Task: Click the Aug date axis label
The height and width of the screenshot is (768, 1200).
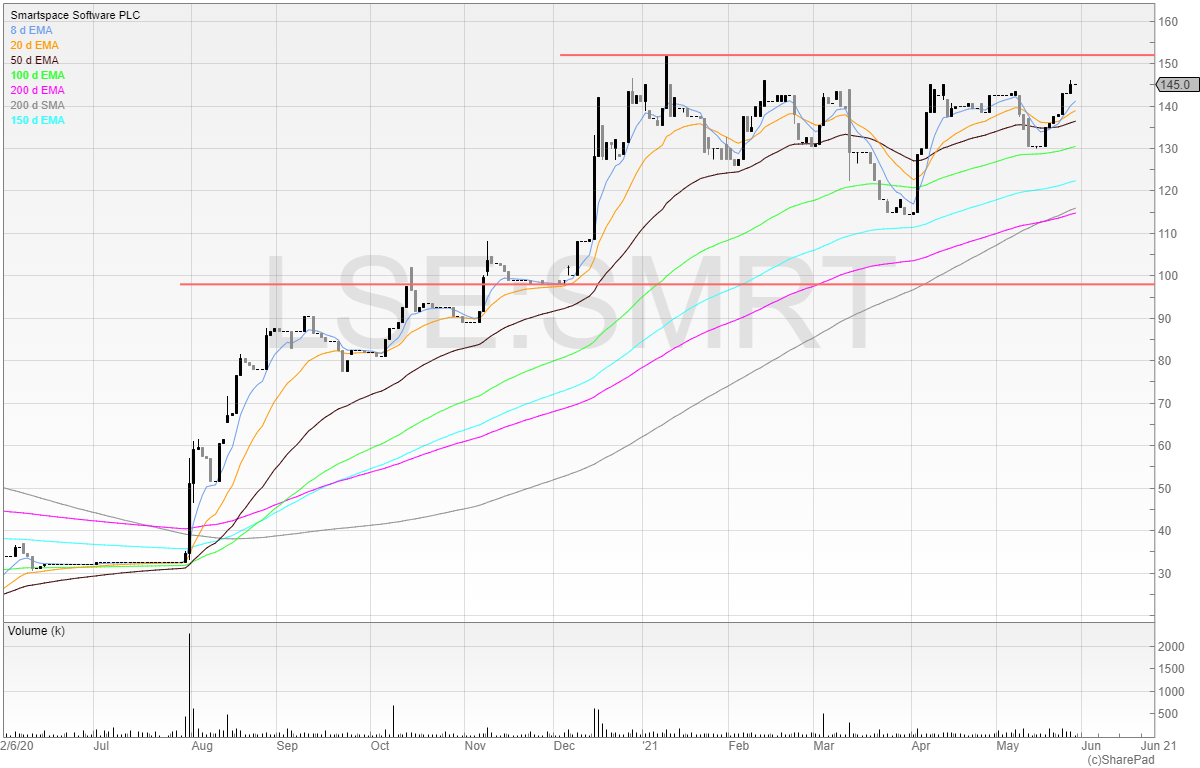Action: point(202,746)
